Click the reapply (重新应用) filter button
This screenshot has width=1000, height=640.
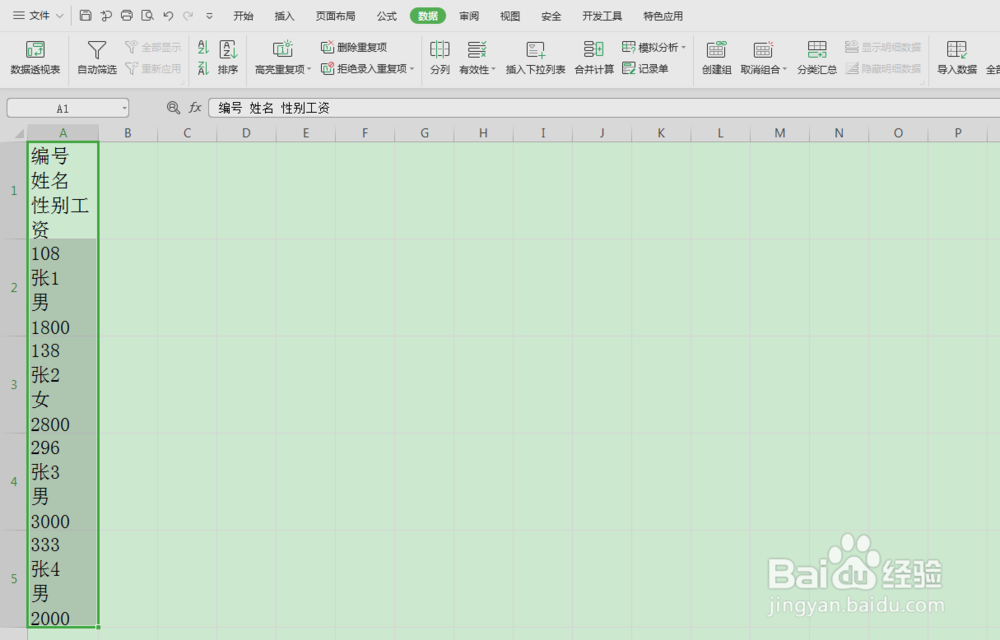(153, 68)
